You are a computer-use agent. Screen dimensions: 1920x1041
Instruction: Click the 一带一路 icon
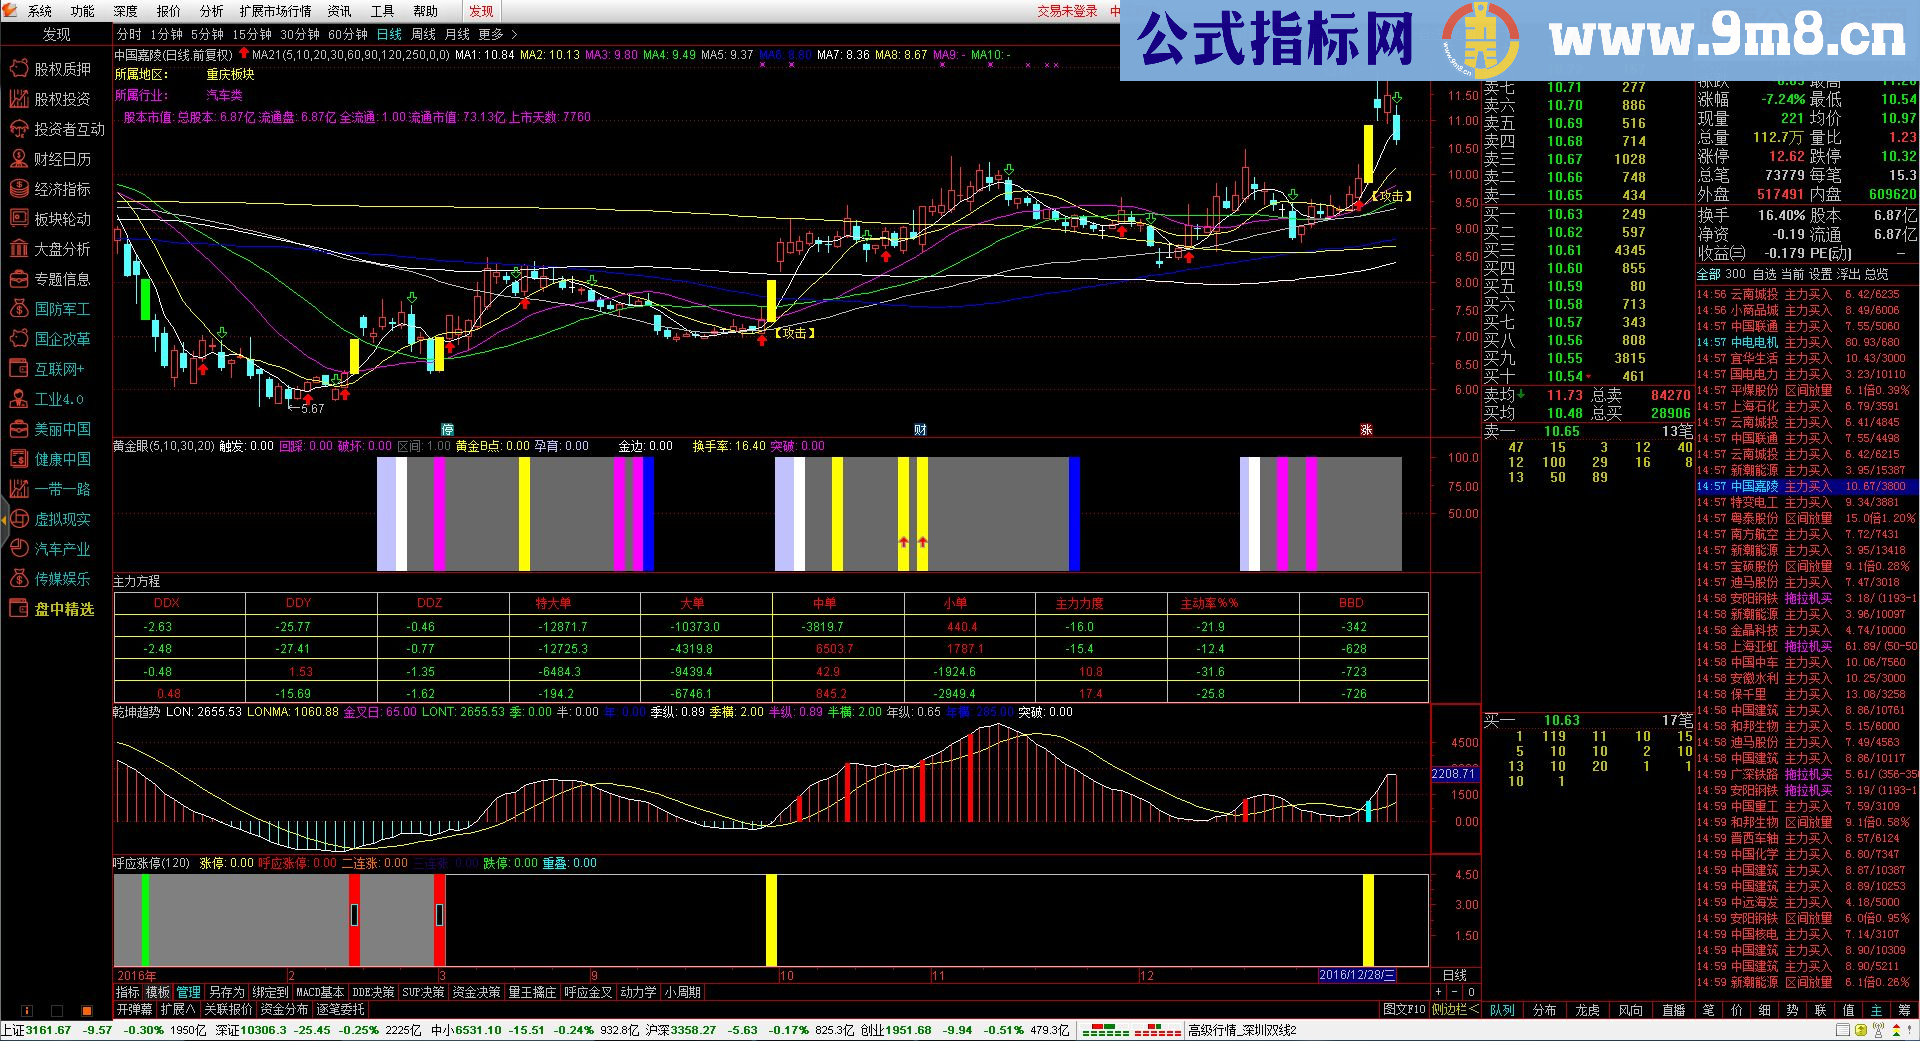pyautogui.click(x=18, y=488)
